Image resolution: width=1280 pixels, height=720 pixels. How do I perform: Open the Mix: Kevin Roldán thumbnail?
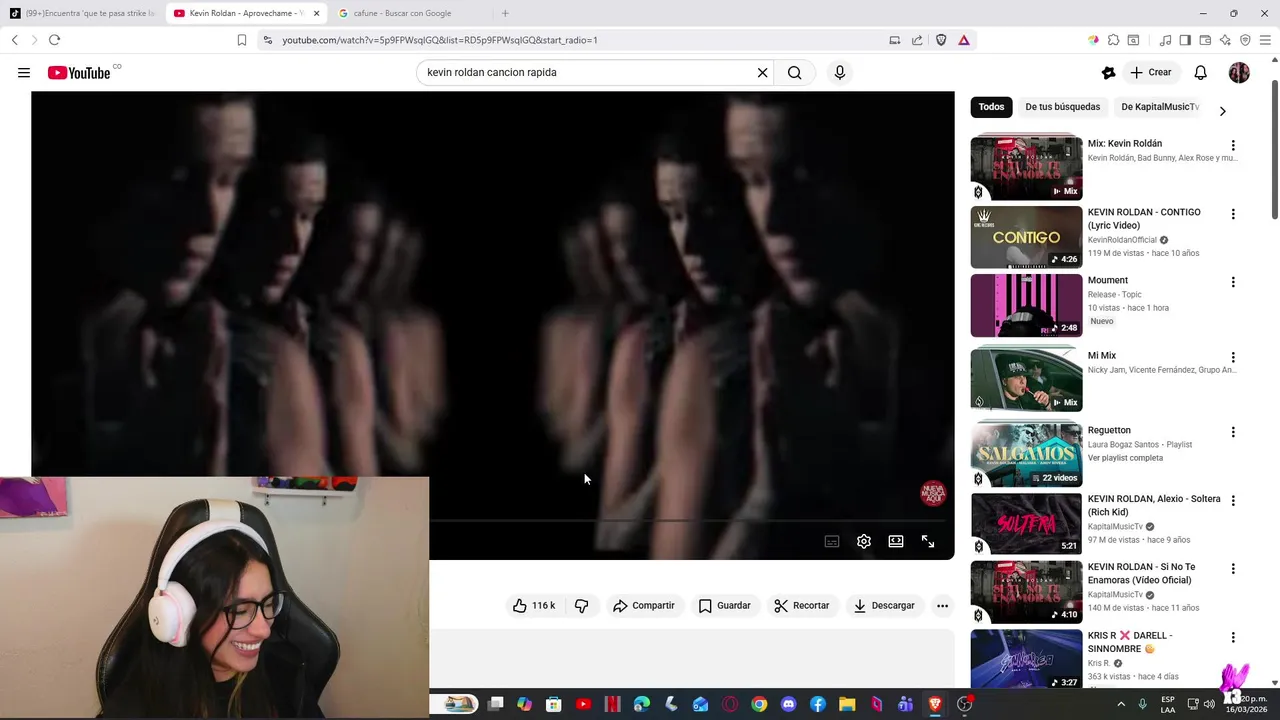[x=1026, y=168]
